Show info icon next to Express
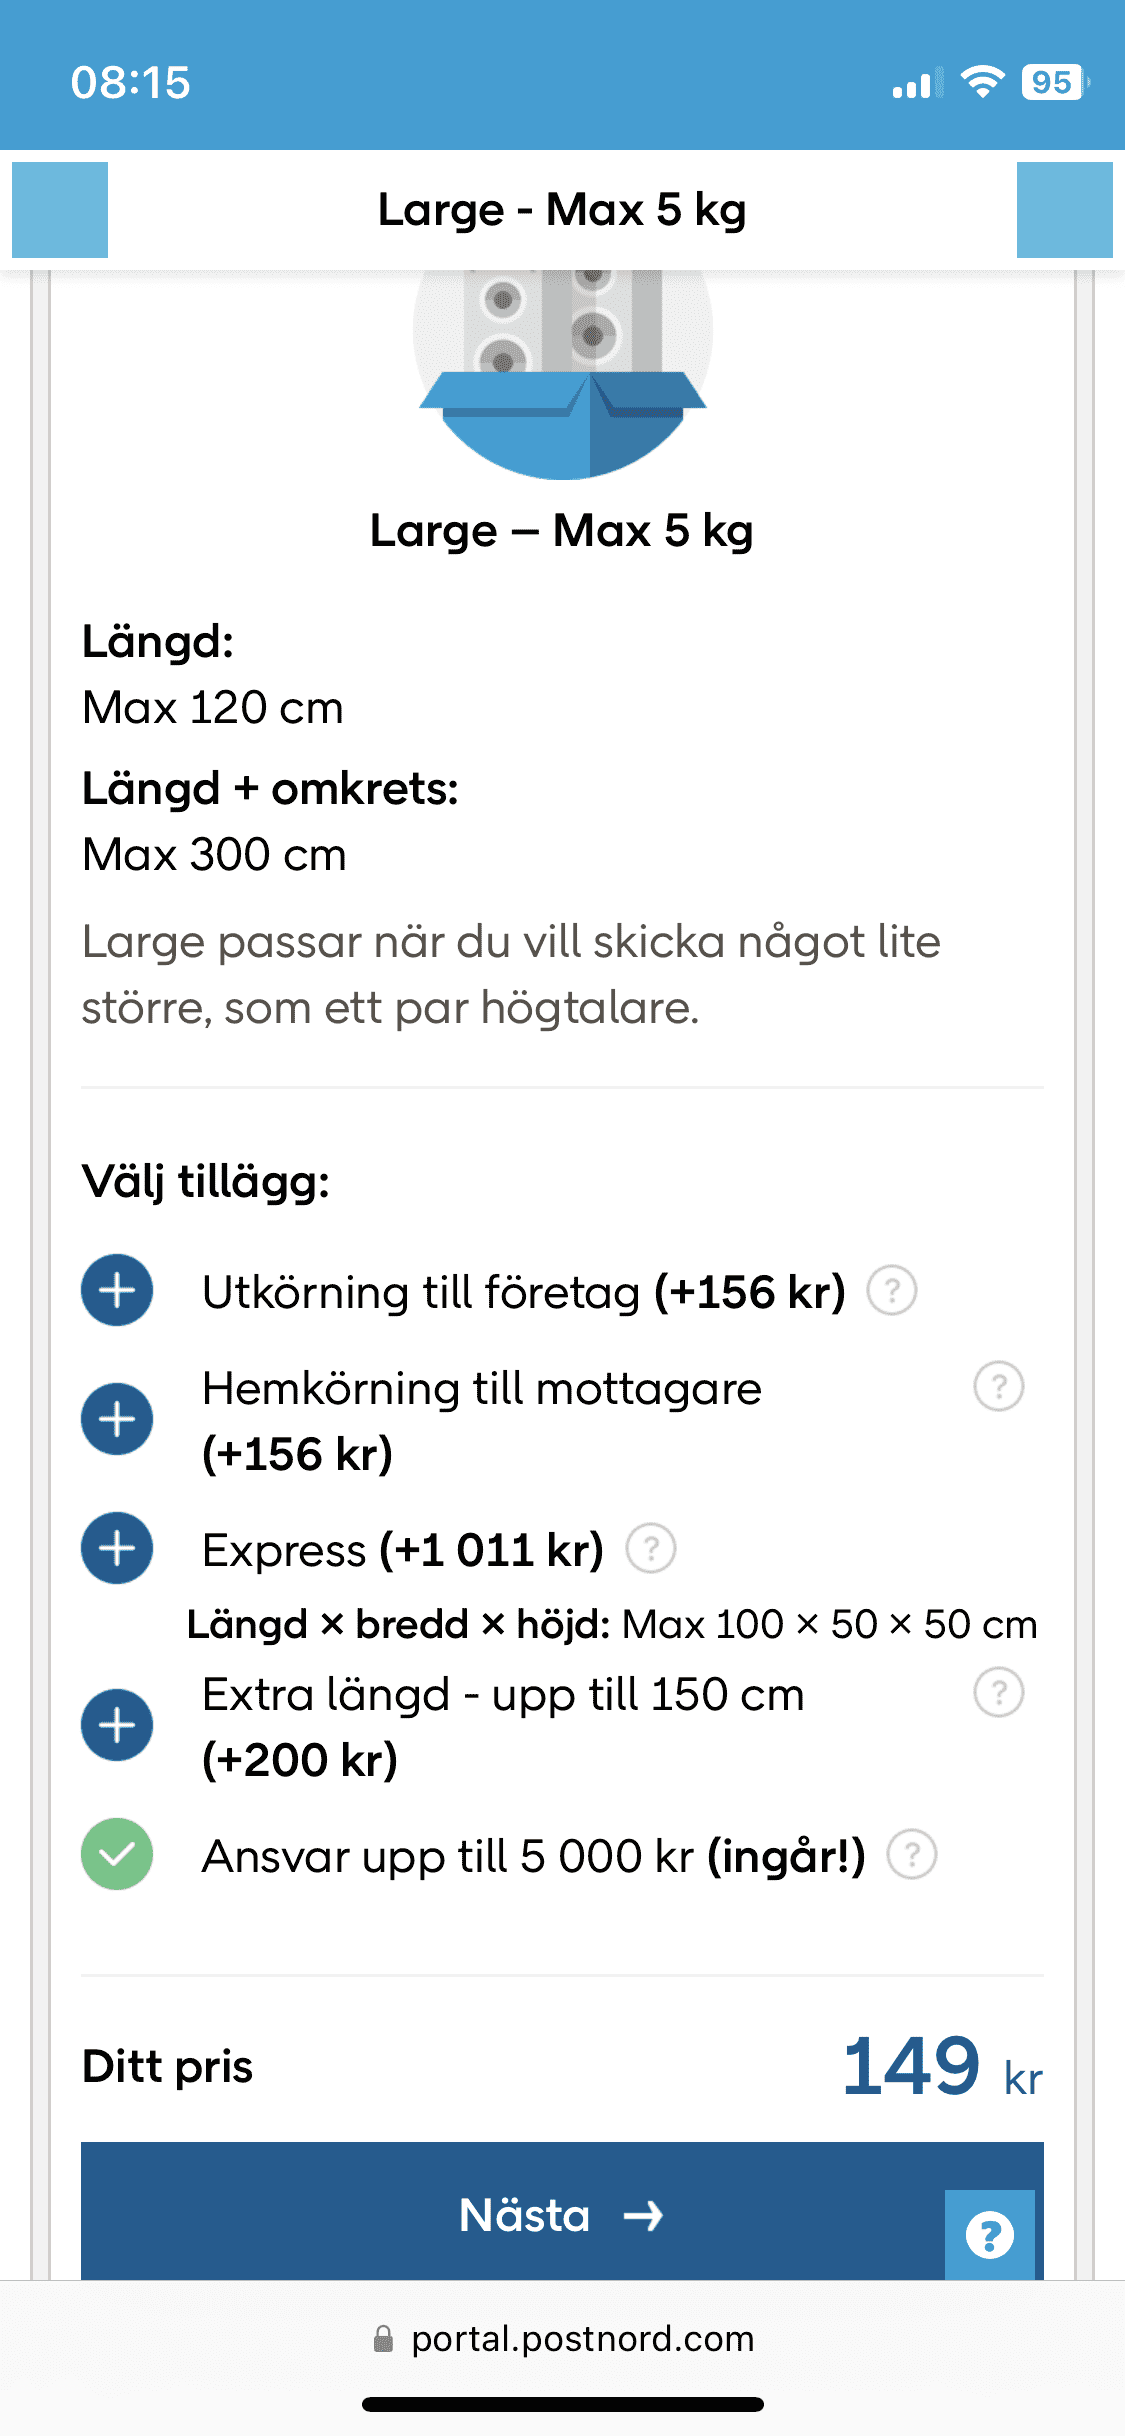Viewport: 1125px width, 2436px height. click(651, 1549)
